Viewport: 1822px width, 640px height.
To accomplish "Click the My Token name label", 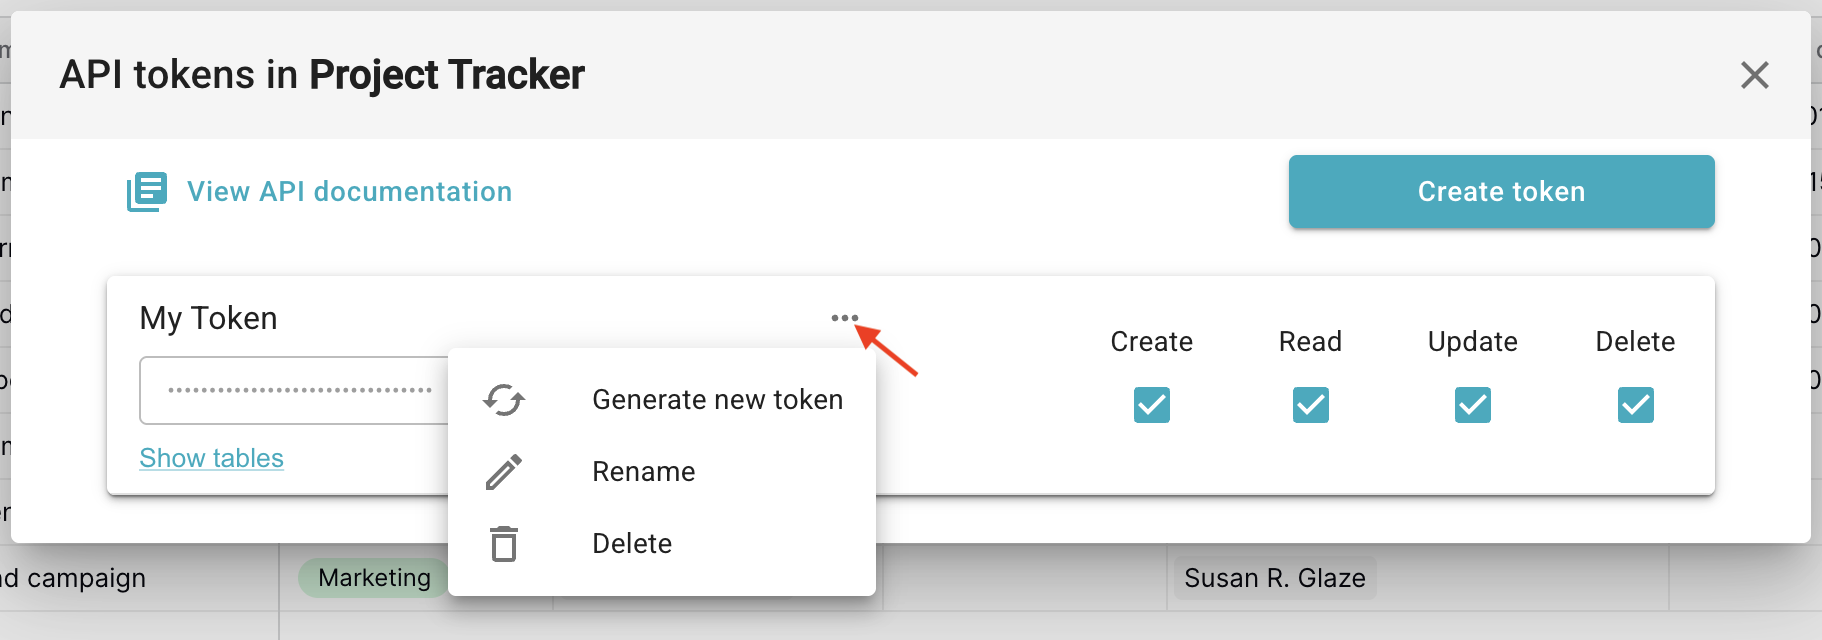I will (208, 318).
